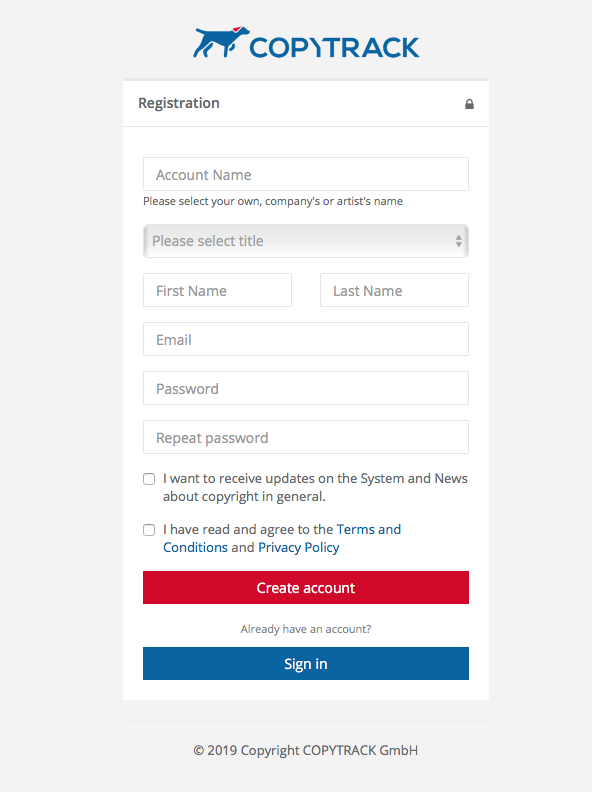Focus the Password field
Viewport: 592px width, 792px height.
coord(306,388)
